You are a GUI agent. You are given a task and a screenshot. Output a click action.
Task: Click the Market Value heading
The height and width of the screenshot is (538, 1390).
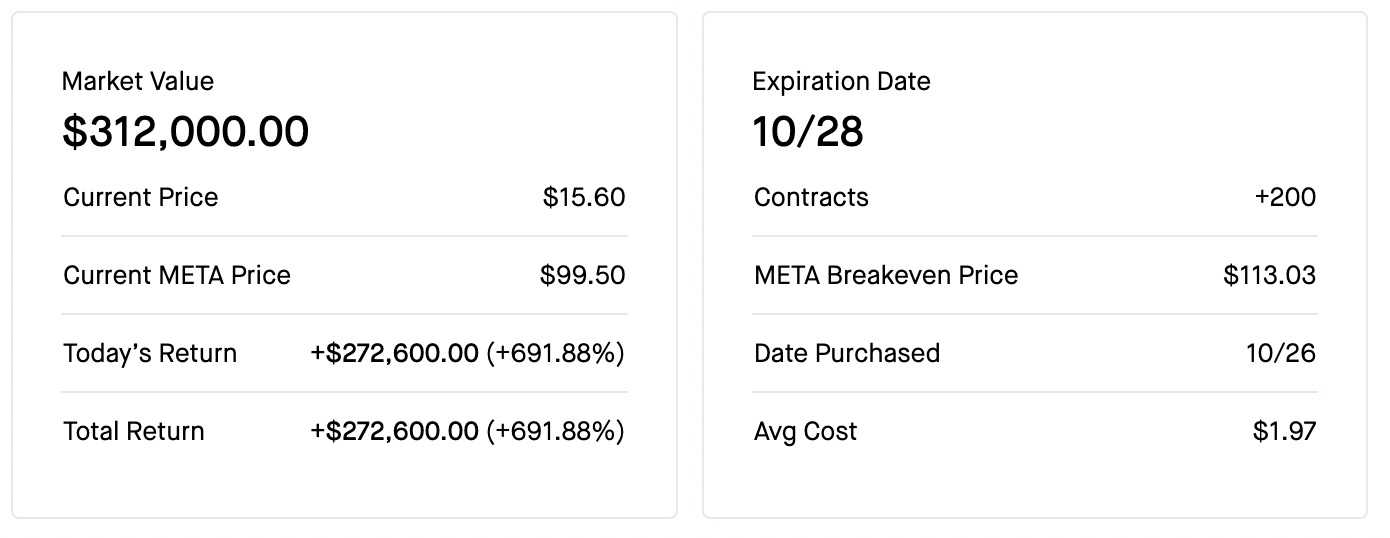click(138, 81)
